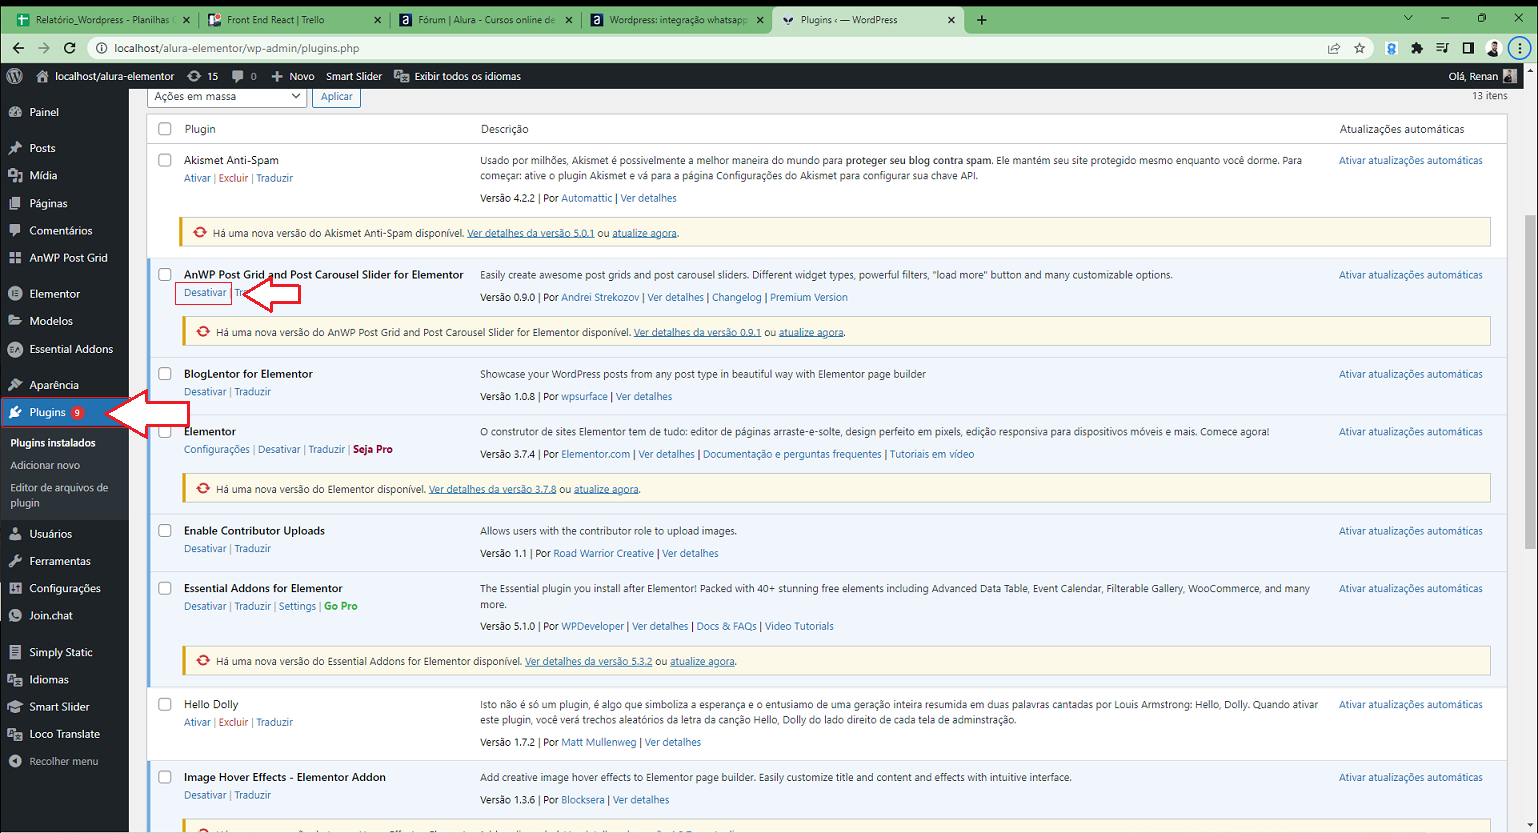Click Excluir under Hello Dolly

(x=233, y=722)
